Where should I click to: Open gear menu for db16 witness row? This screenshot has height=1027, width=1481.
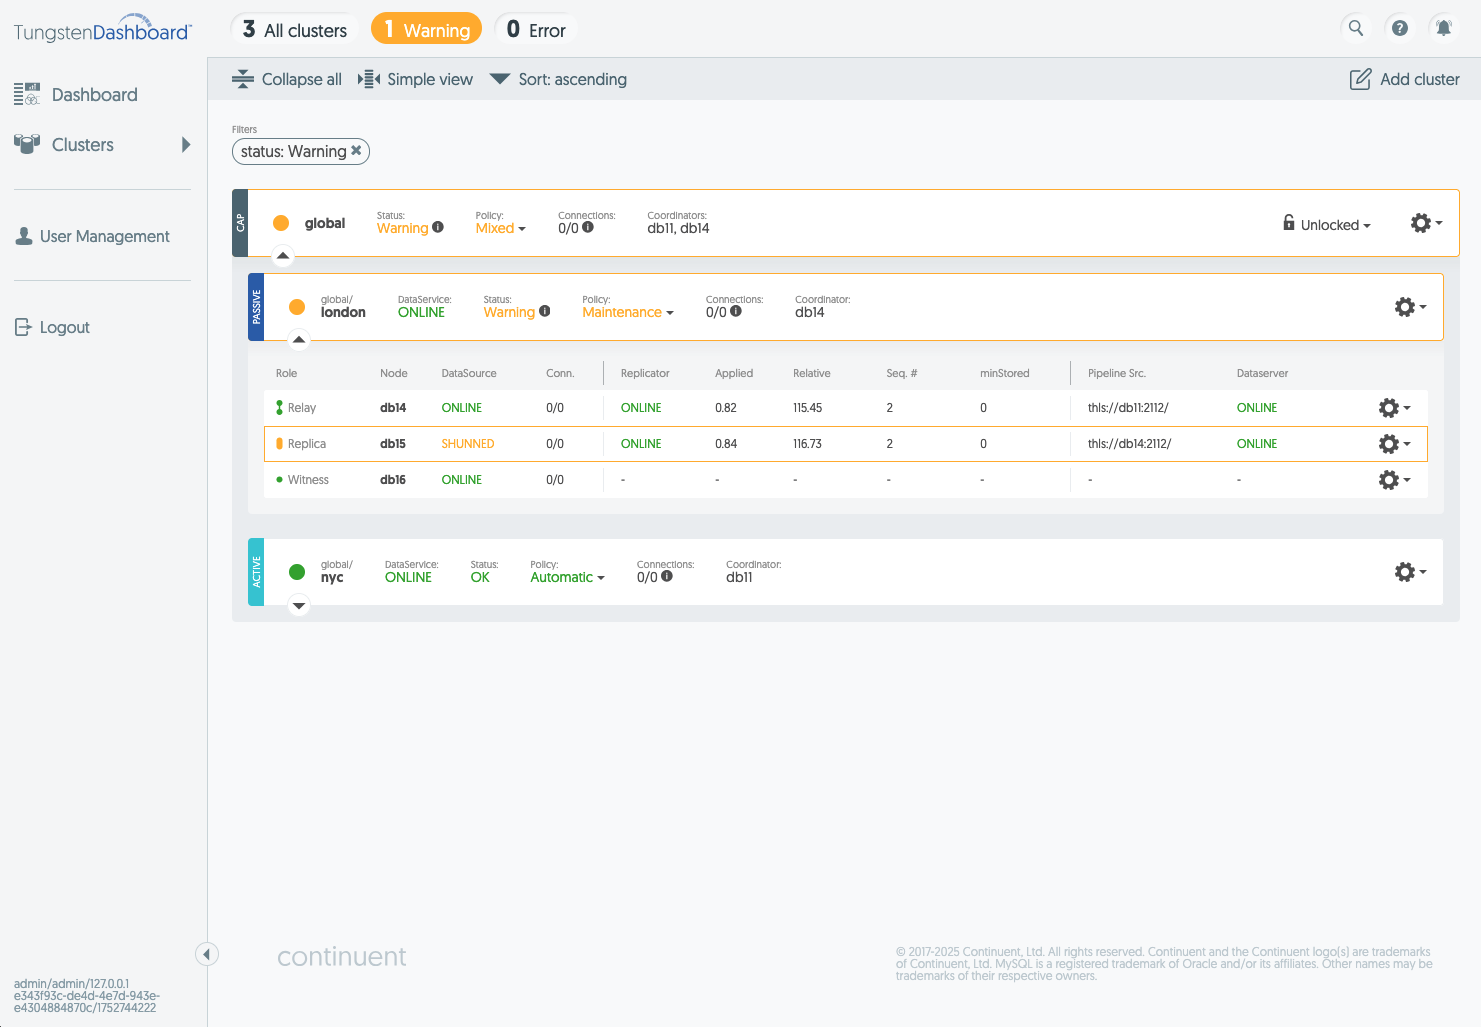tap(1394, 480)
